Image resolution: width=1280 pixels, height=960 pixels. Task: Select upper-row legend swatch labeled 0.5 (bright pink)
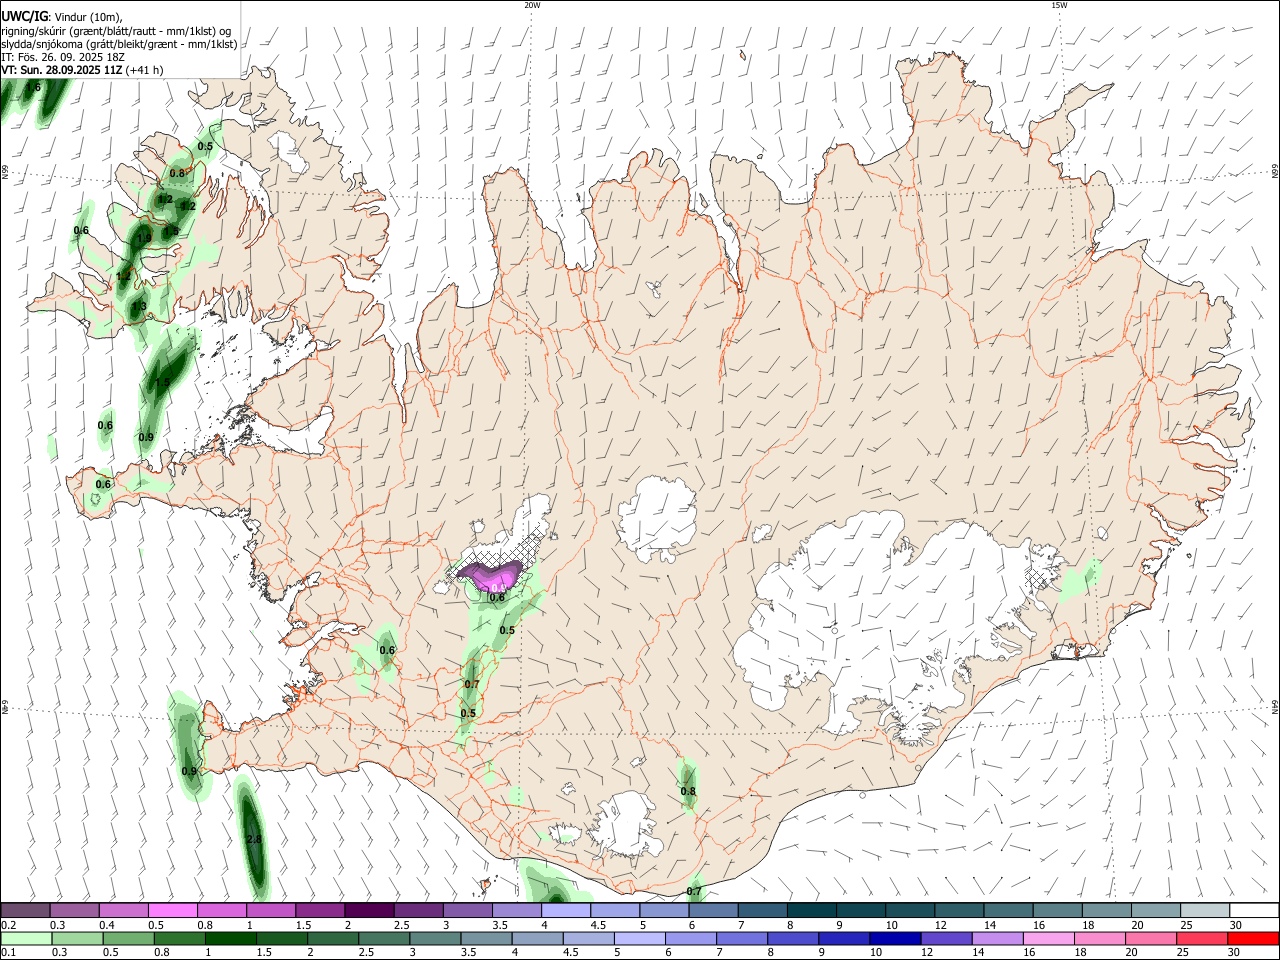coord(172,910)
